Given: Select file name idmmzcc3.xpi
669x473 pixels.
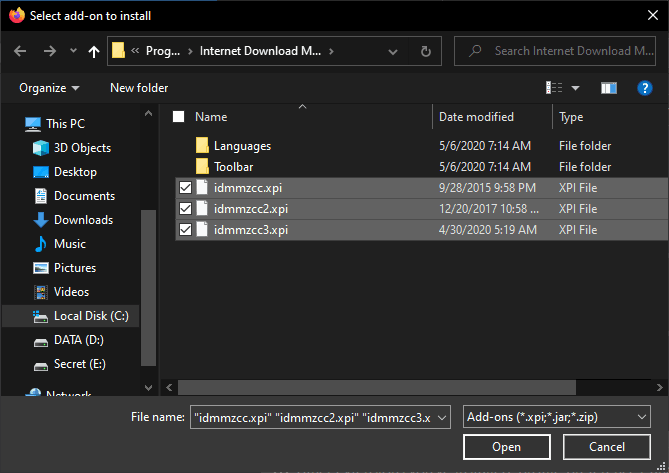Looking at the screenshot, I should [x=251, y=229].
